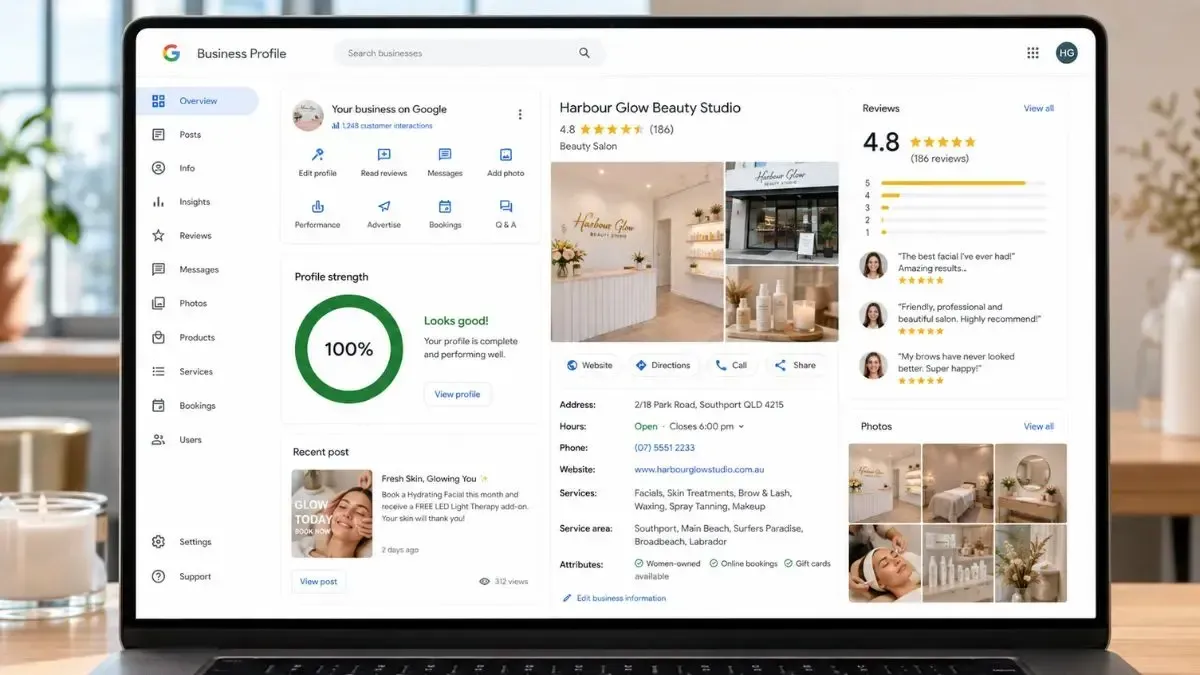1200x675 pixels.
Task: Click the business profile thumbnail avatar
Action: point(308,116)
